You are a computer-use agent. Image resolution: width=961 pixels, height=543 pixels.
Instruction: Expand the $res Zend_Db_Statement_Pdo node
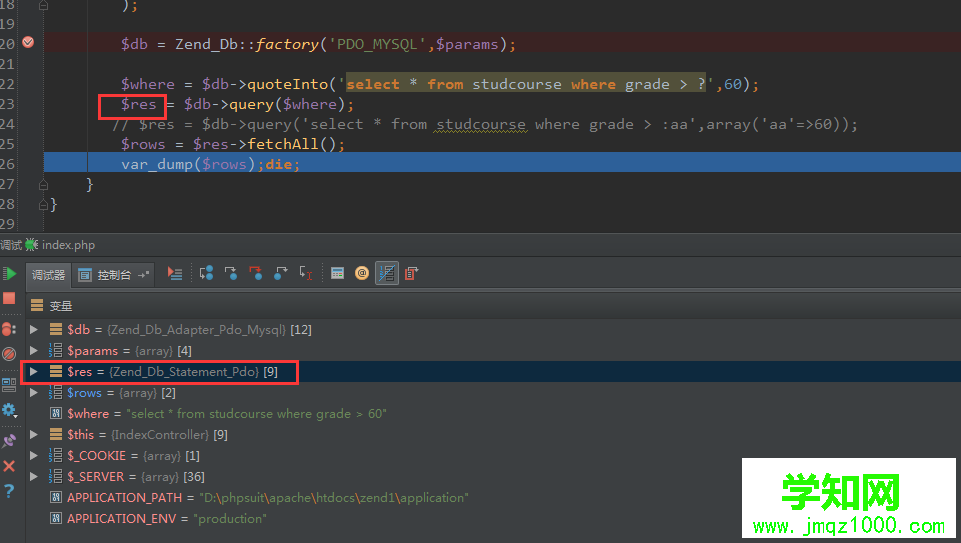point(34,371)
